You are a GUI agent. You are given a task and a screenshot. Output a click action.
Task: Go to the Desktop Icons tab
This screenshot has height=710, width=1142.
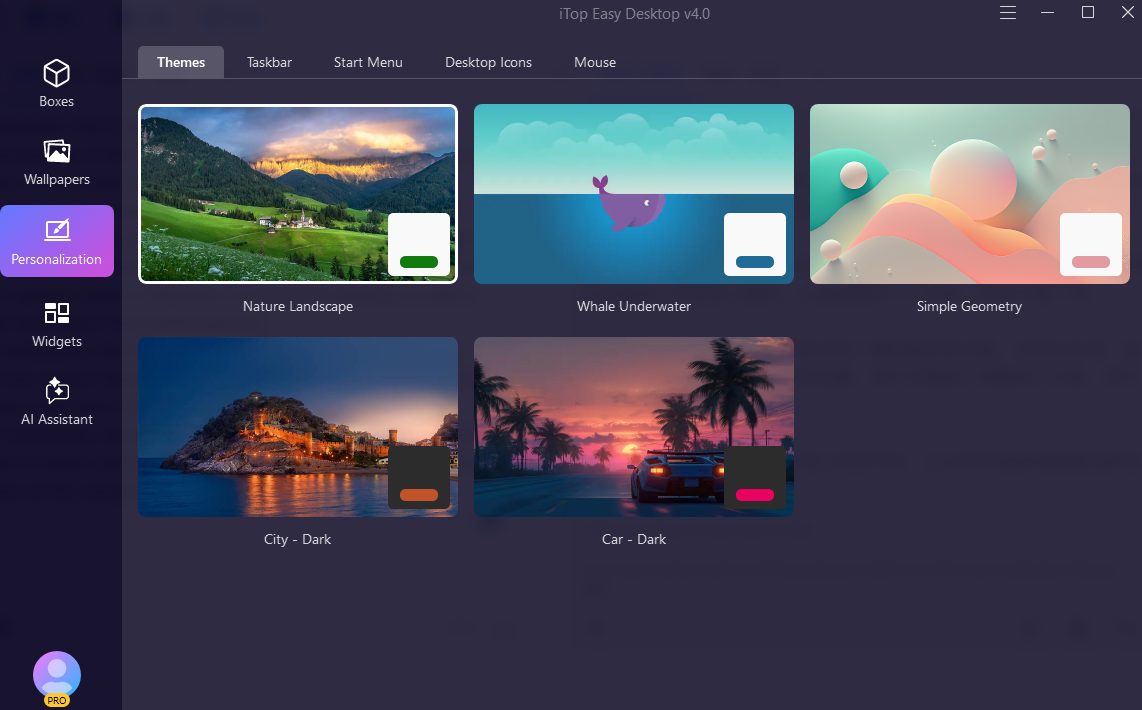click(x=488, y=62)
